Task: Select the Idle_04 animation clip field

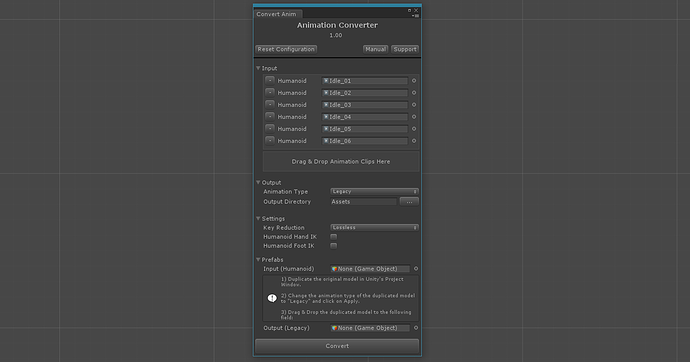Action: click(365, 117)
